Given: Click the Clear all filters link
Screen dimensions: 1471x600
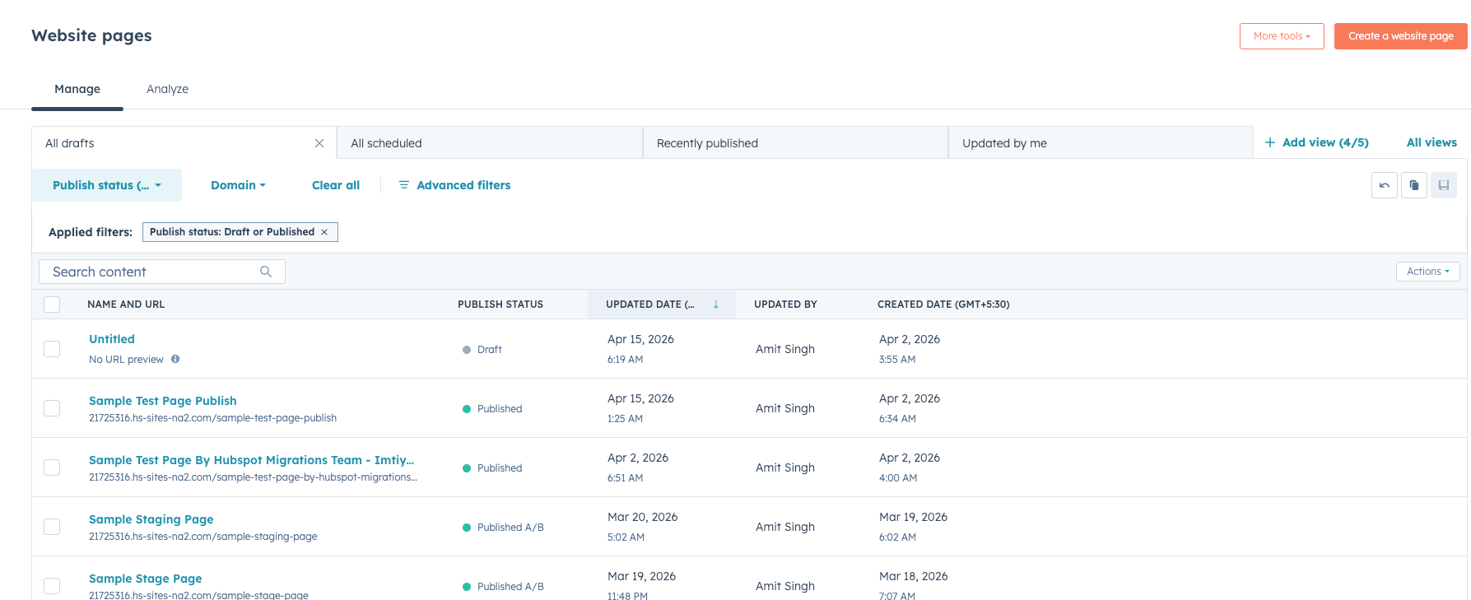Looking at the screenshot, I should coord(336,185).
